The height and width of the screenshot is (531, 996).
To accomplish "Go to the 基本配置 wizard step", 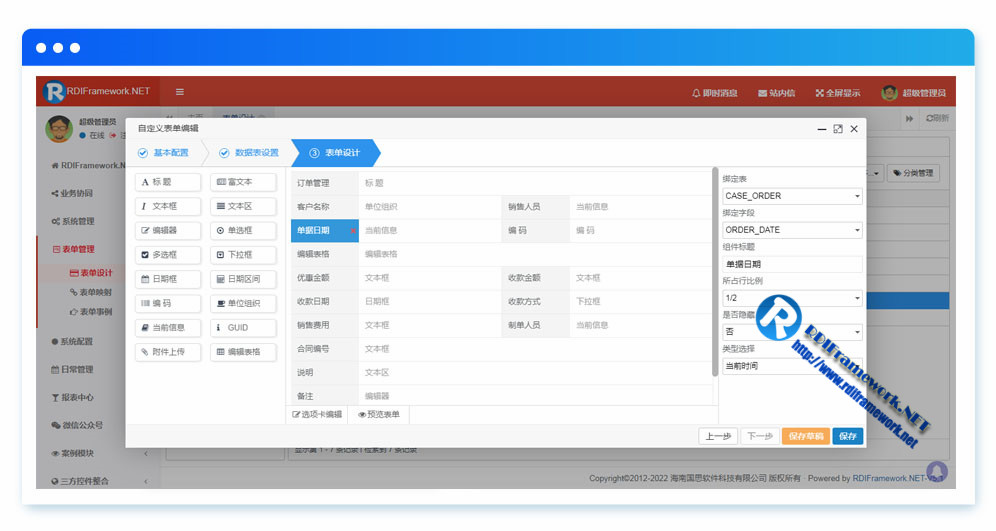I will [164, 152].
